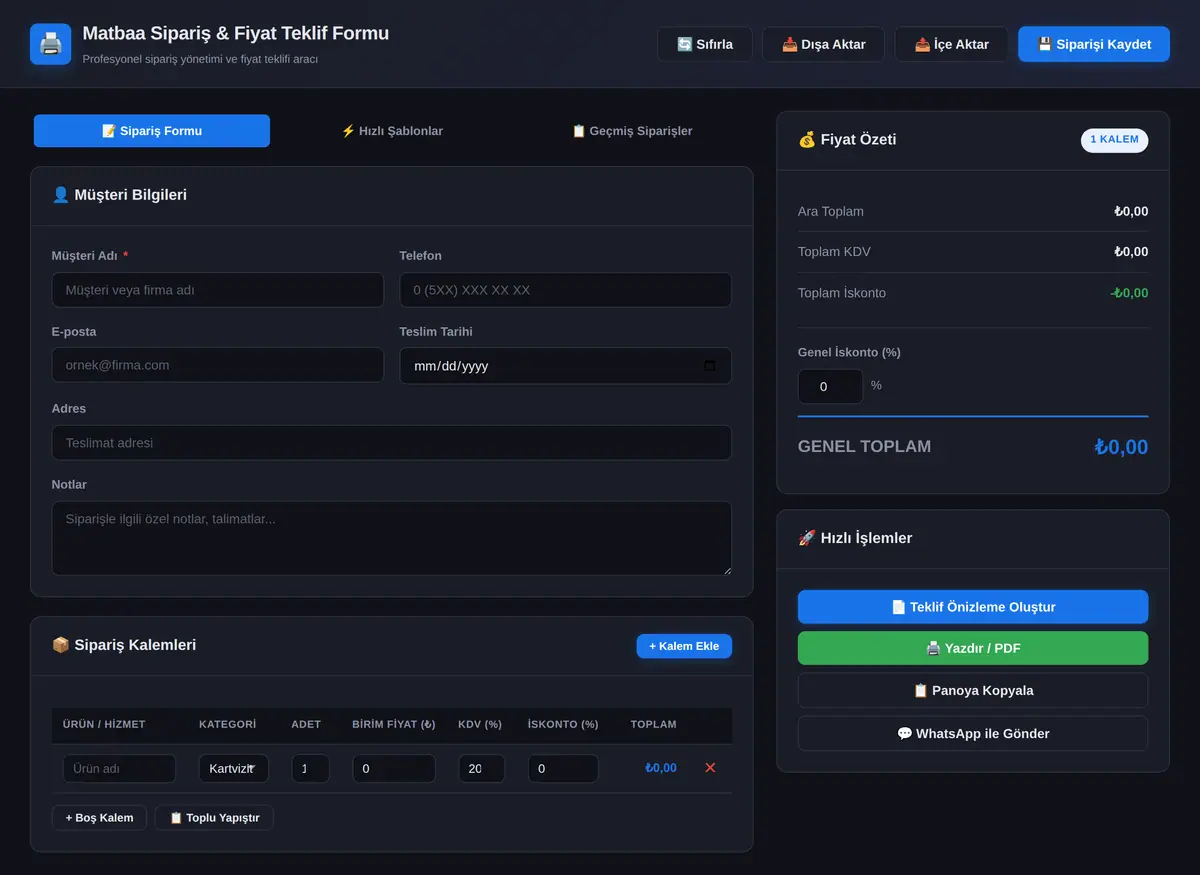Click the Toplam KDV label
Image resolution: width=1200 pixels, height=875 pixels.
coord(834,252)
